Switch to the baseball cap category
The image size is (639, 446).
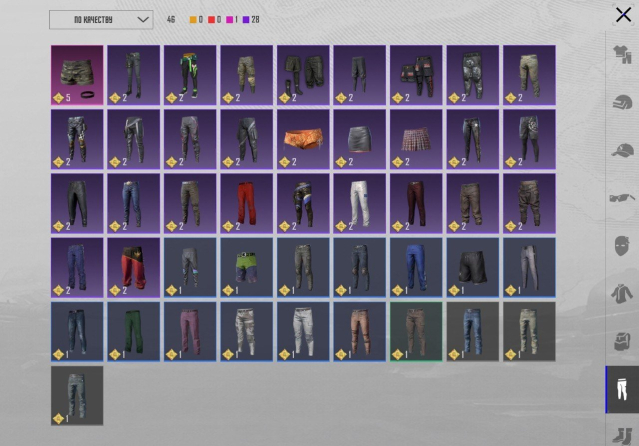click(622, 150)
